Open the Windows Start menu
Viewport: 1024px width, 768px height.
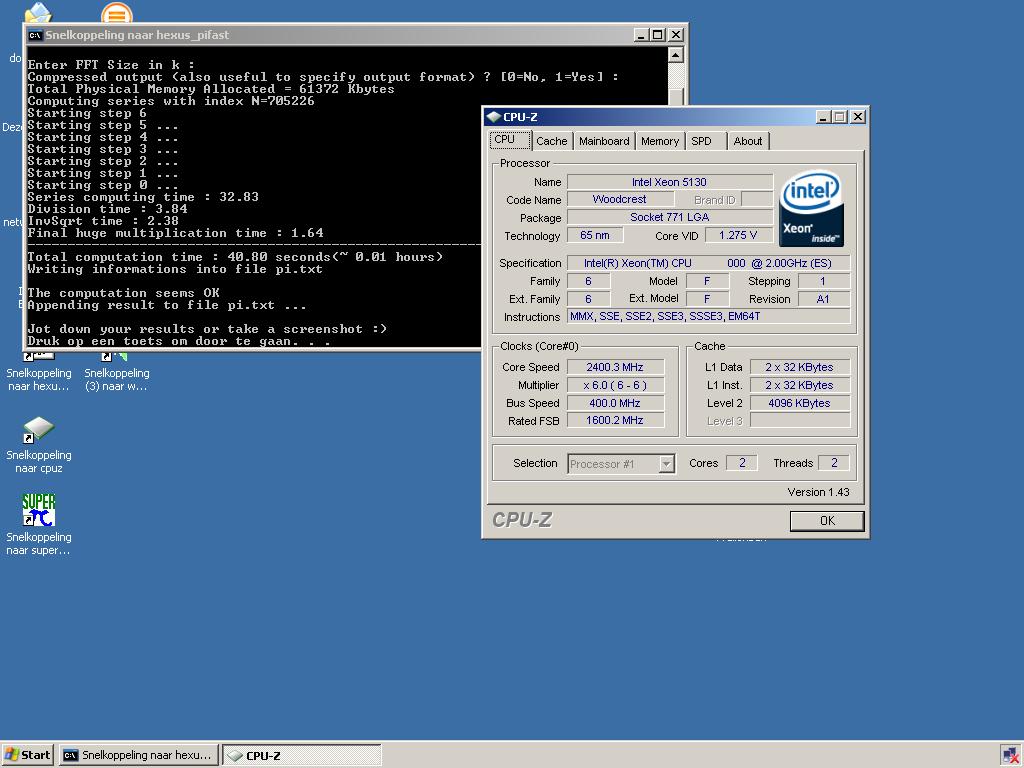point(27,755)
